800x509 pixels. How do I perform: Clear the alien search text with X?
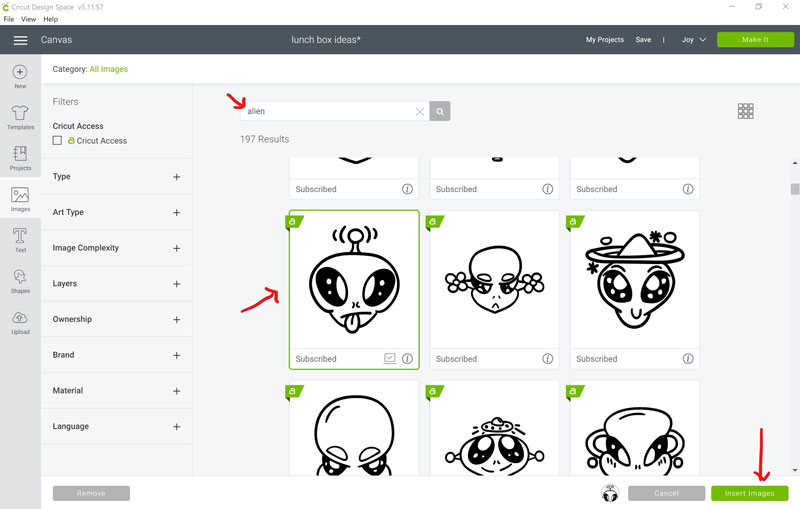tap(419, 112)
